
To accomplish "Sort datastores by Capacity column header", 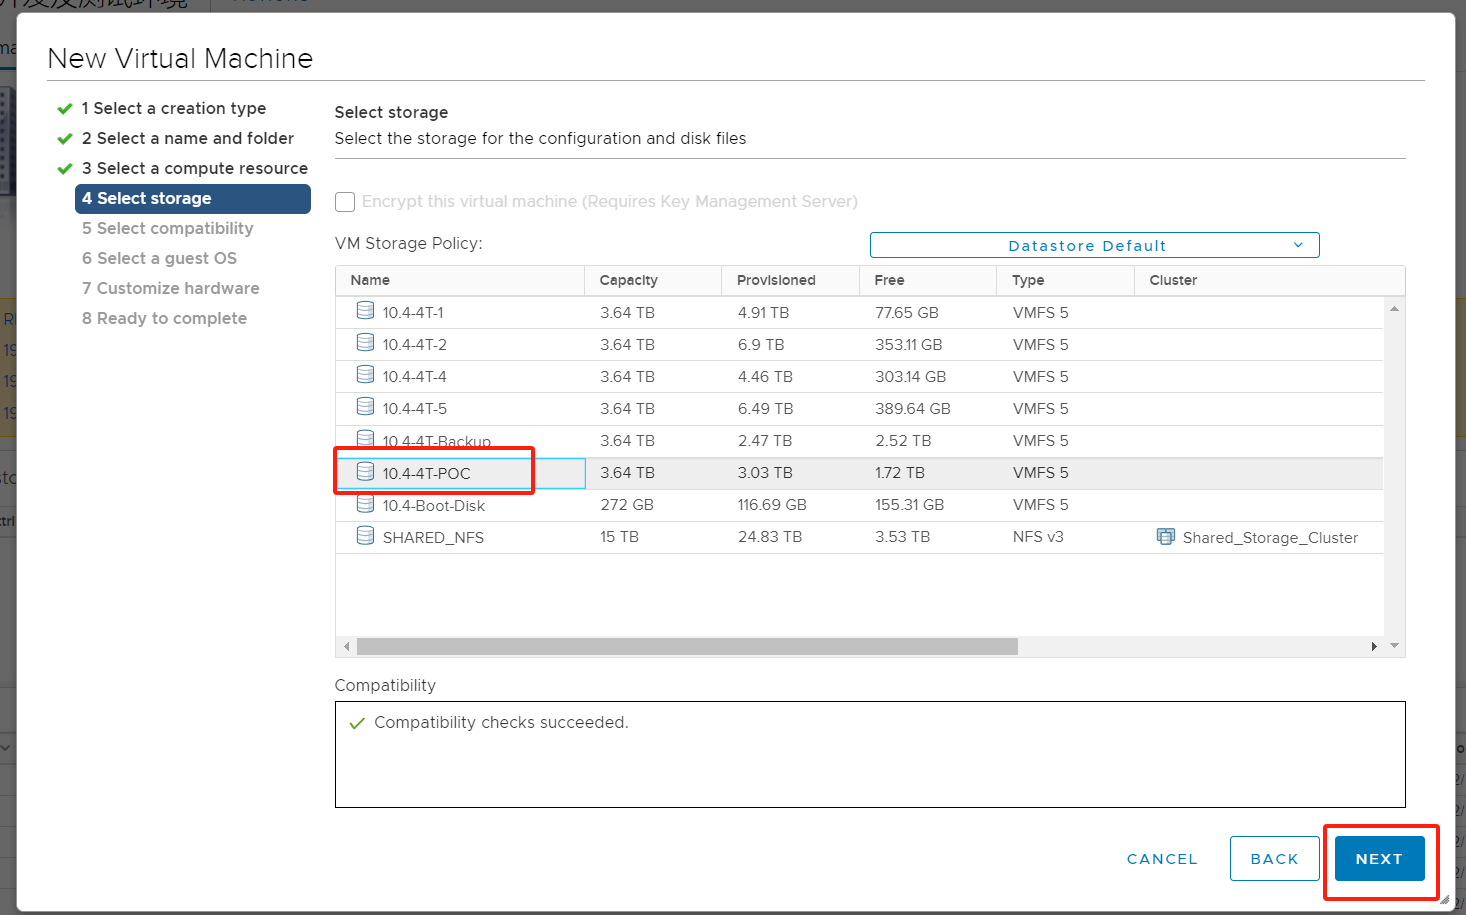I will coord(629,280).
